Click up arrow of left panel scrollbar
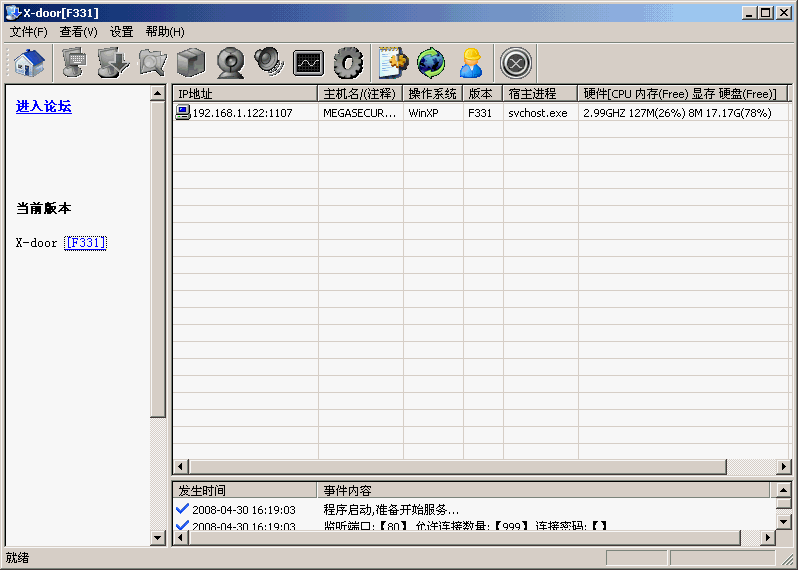Viewport: 798px width, 570px height. coord(158,94)
